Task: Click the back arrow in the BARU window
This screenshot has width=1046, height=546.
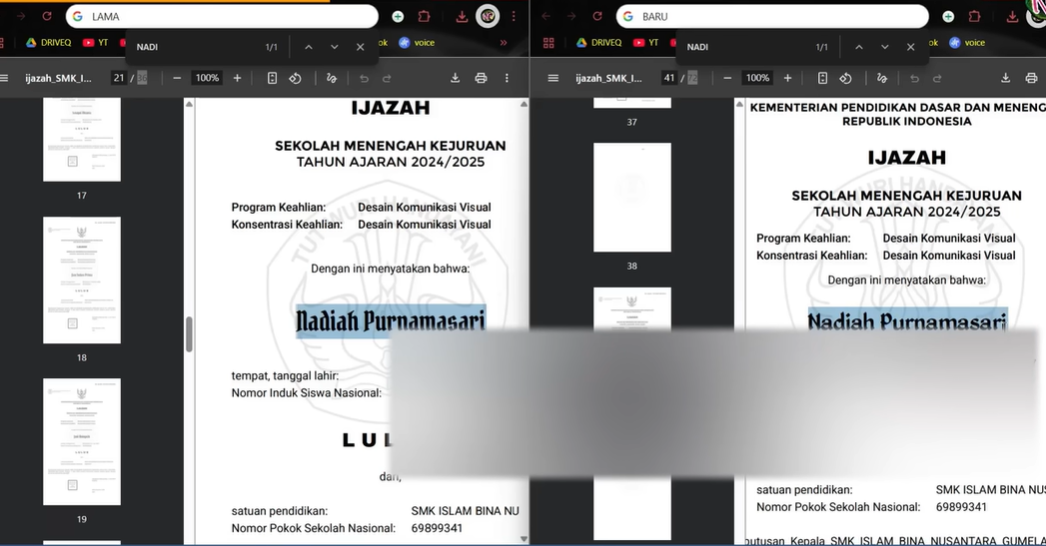Action: 546,16
